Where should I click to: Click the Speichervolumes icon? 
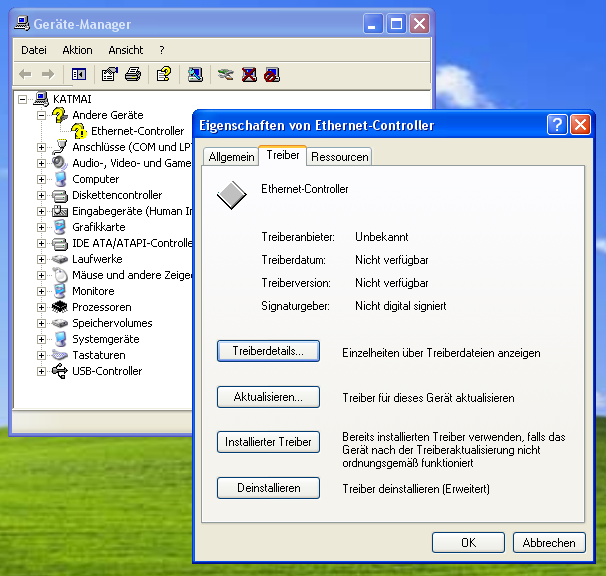point(60,323)
